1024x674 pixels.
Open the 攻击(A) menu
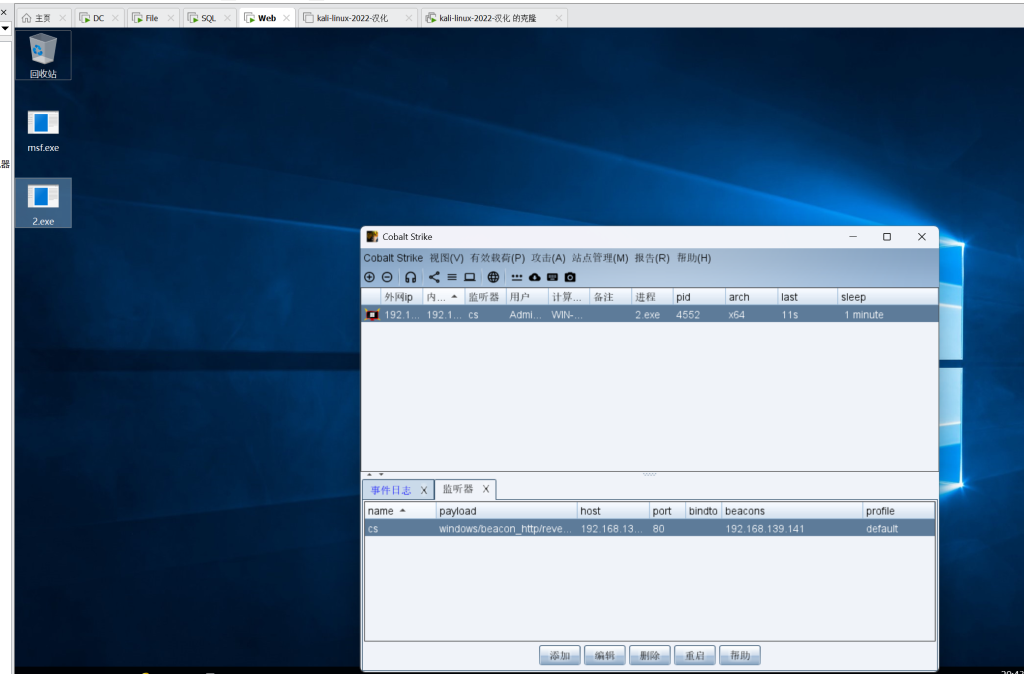coord(549,258)
